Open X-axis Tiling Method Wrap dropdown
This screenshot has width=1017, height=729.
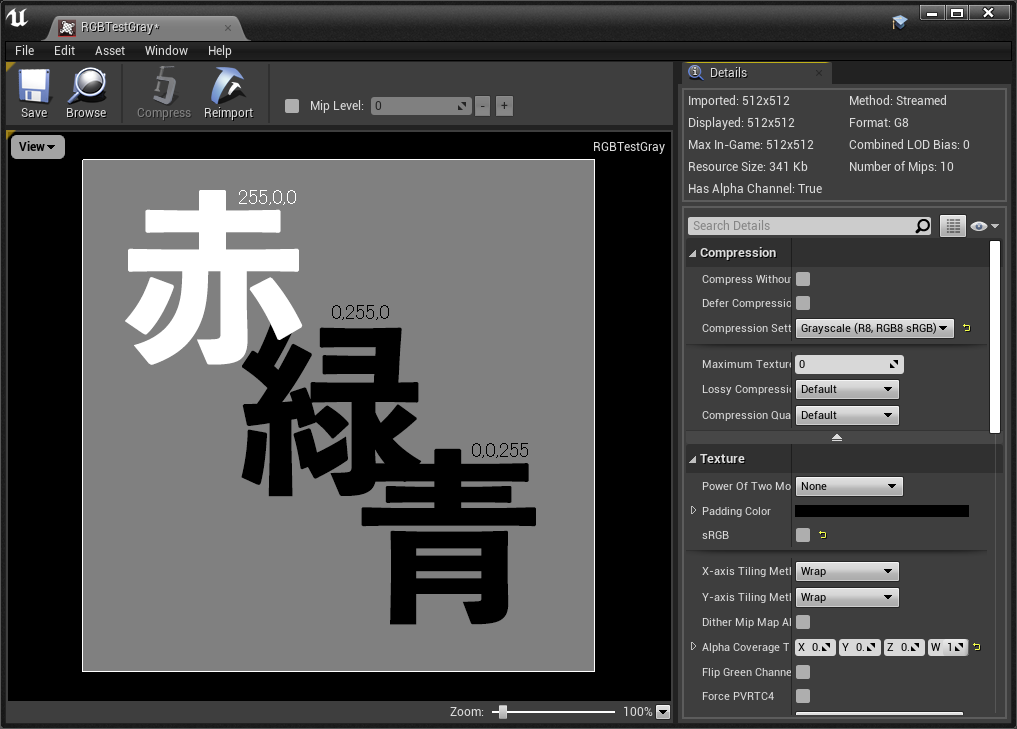[x=847, y=571]
